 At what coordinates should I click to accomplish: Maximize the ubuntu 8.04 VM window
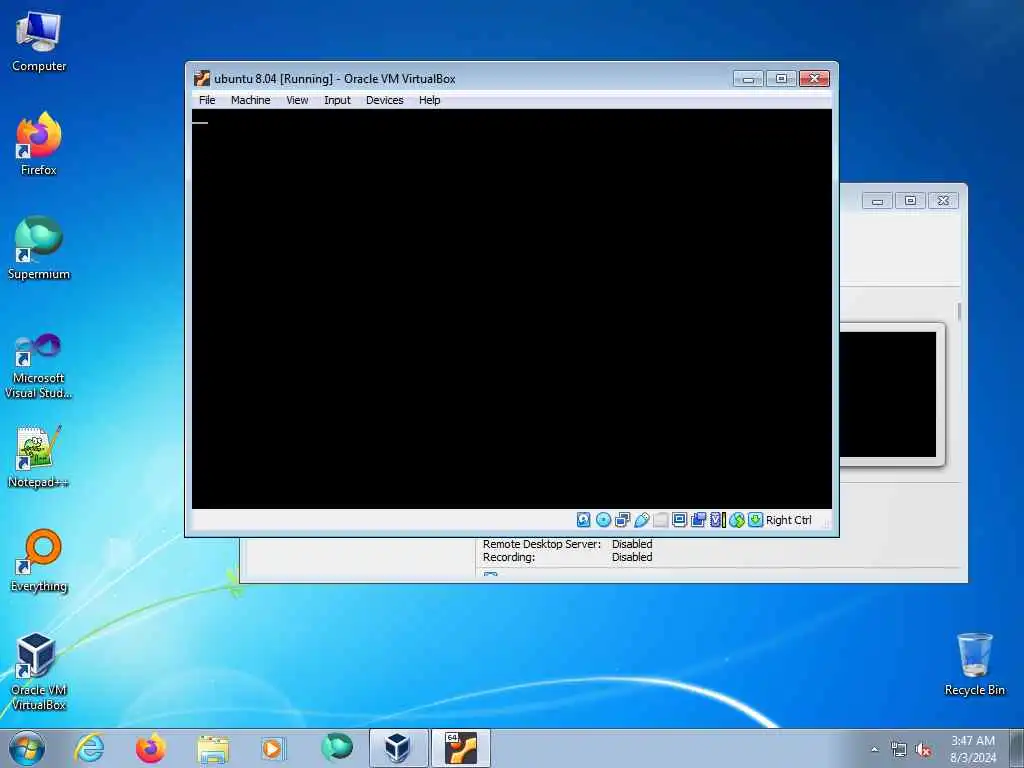(781, 78)
